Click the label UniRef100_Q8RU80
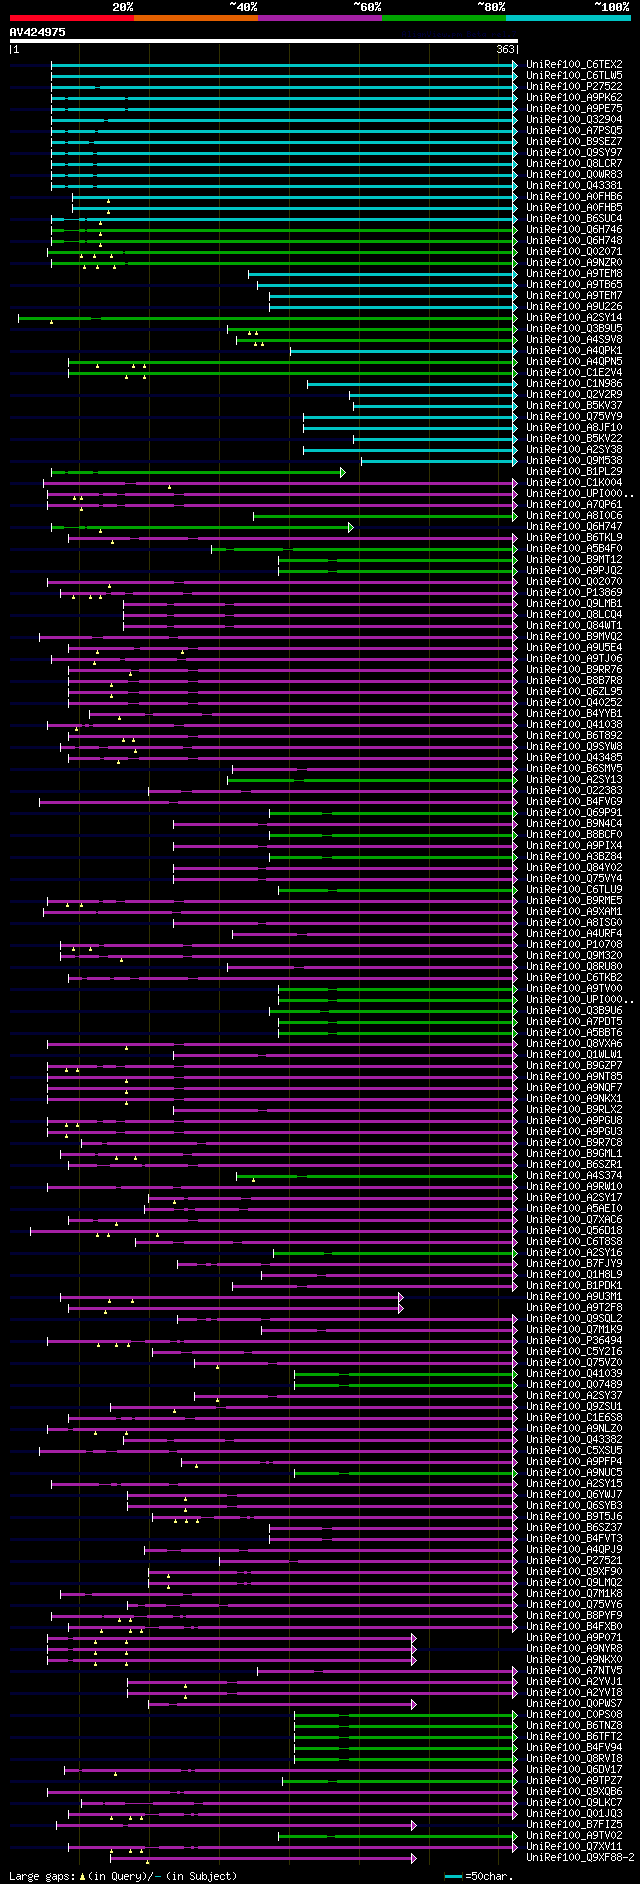Screen dimensions: 640x1884 point(574,966)
